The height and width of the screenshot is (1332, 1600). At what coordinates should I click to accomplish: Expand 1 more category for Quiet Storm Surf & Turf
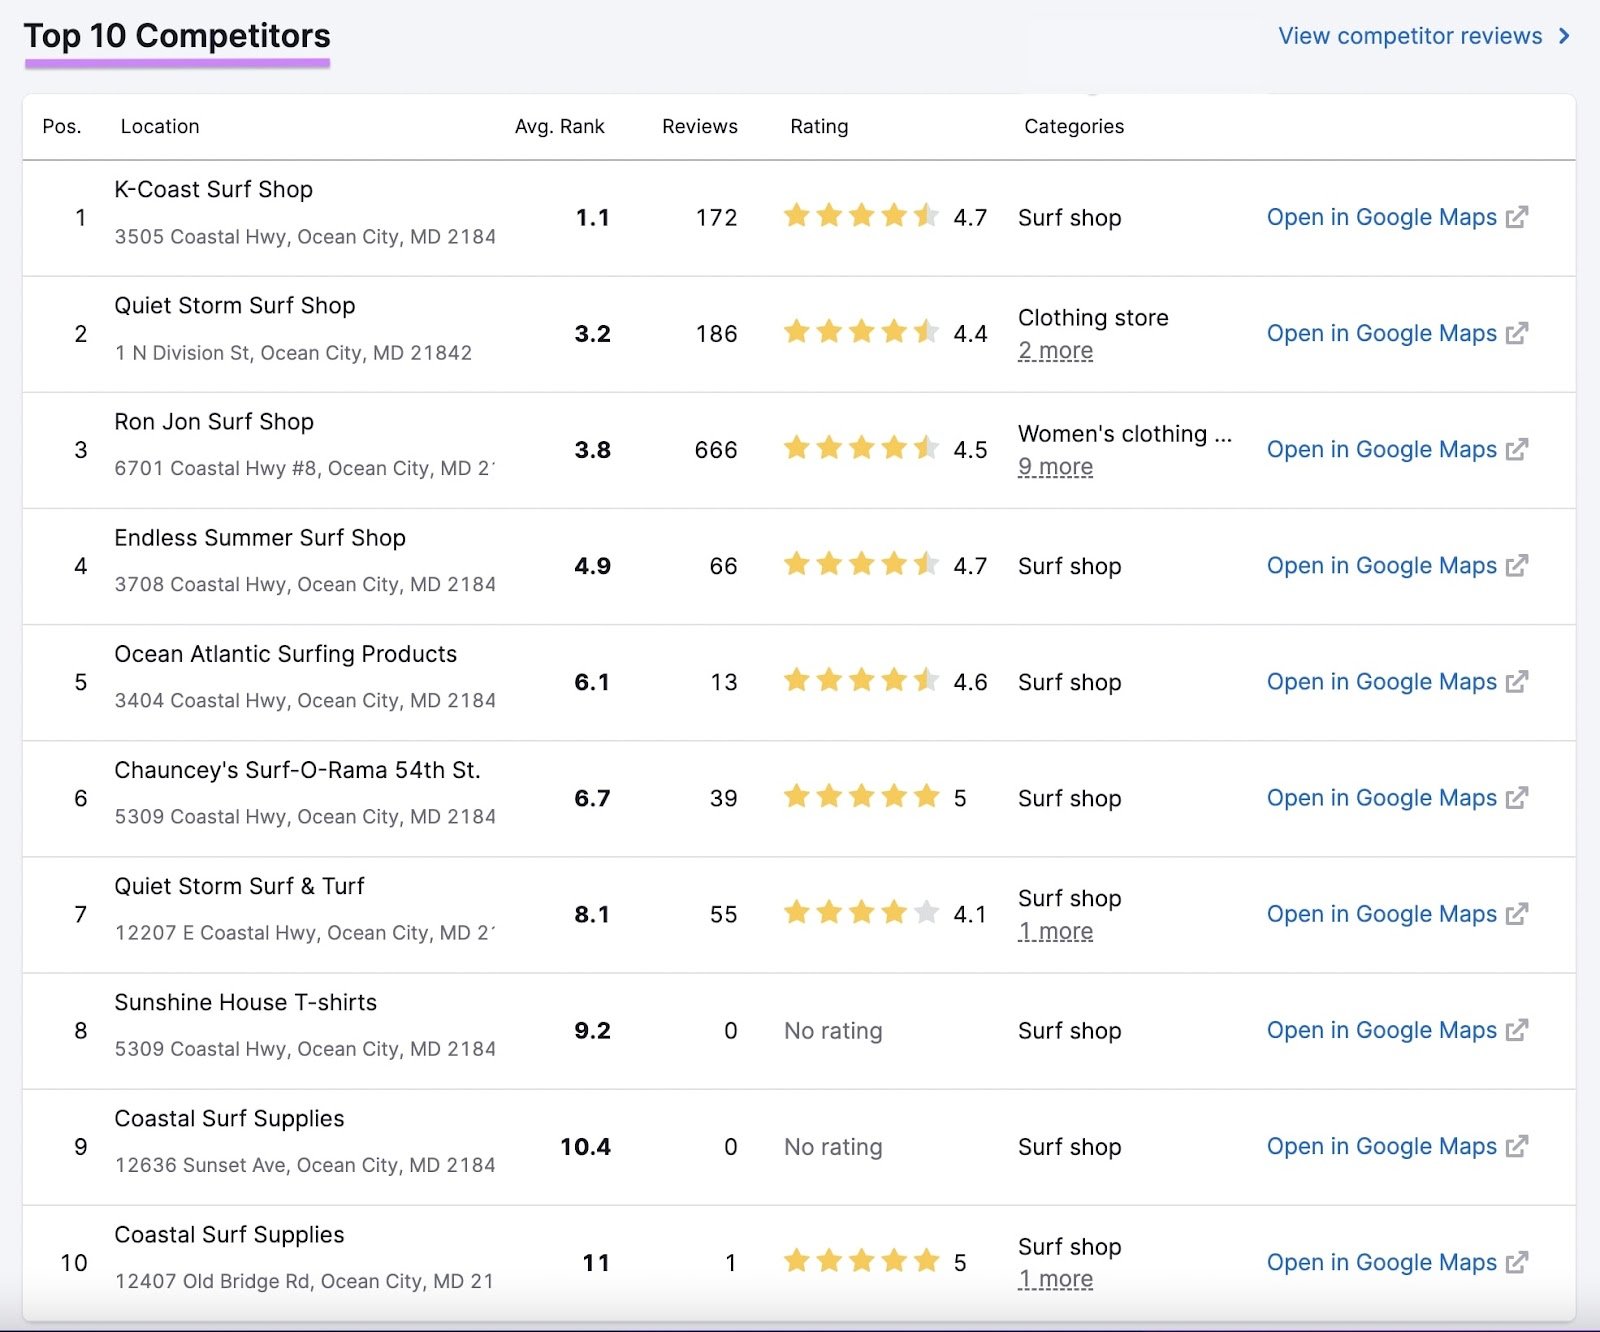tap(1056, 931)
